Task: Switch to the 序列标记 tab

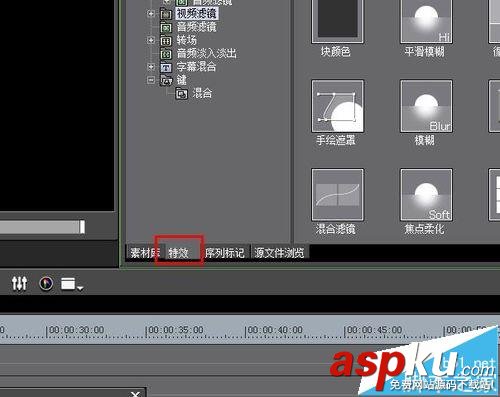Action: [x=225, y=253]
